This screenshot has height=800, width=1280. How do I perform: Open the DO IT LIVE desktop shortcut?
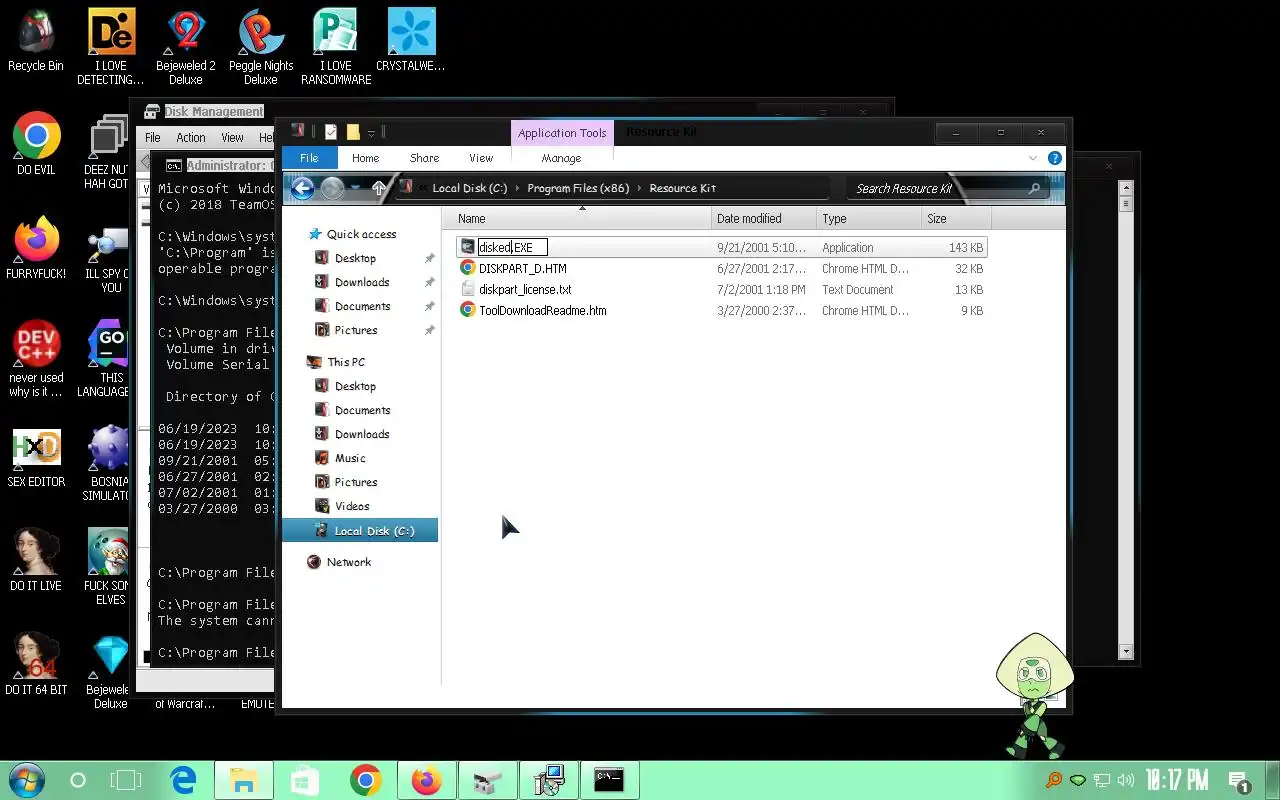tap(36, 560)
